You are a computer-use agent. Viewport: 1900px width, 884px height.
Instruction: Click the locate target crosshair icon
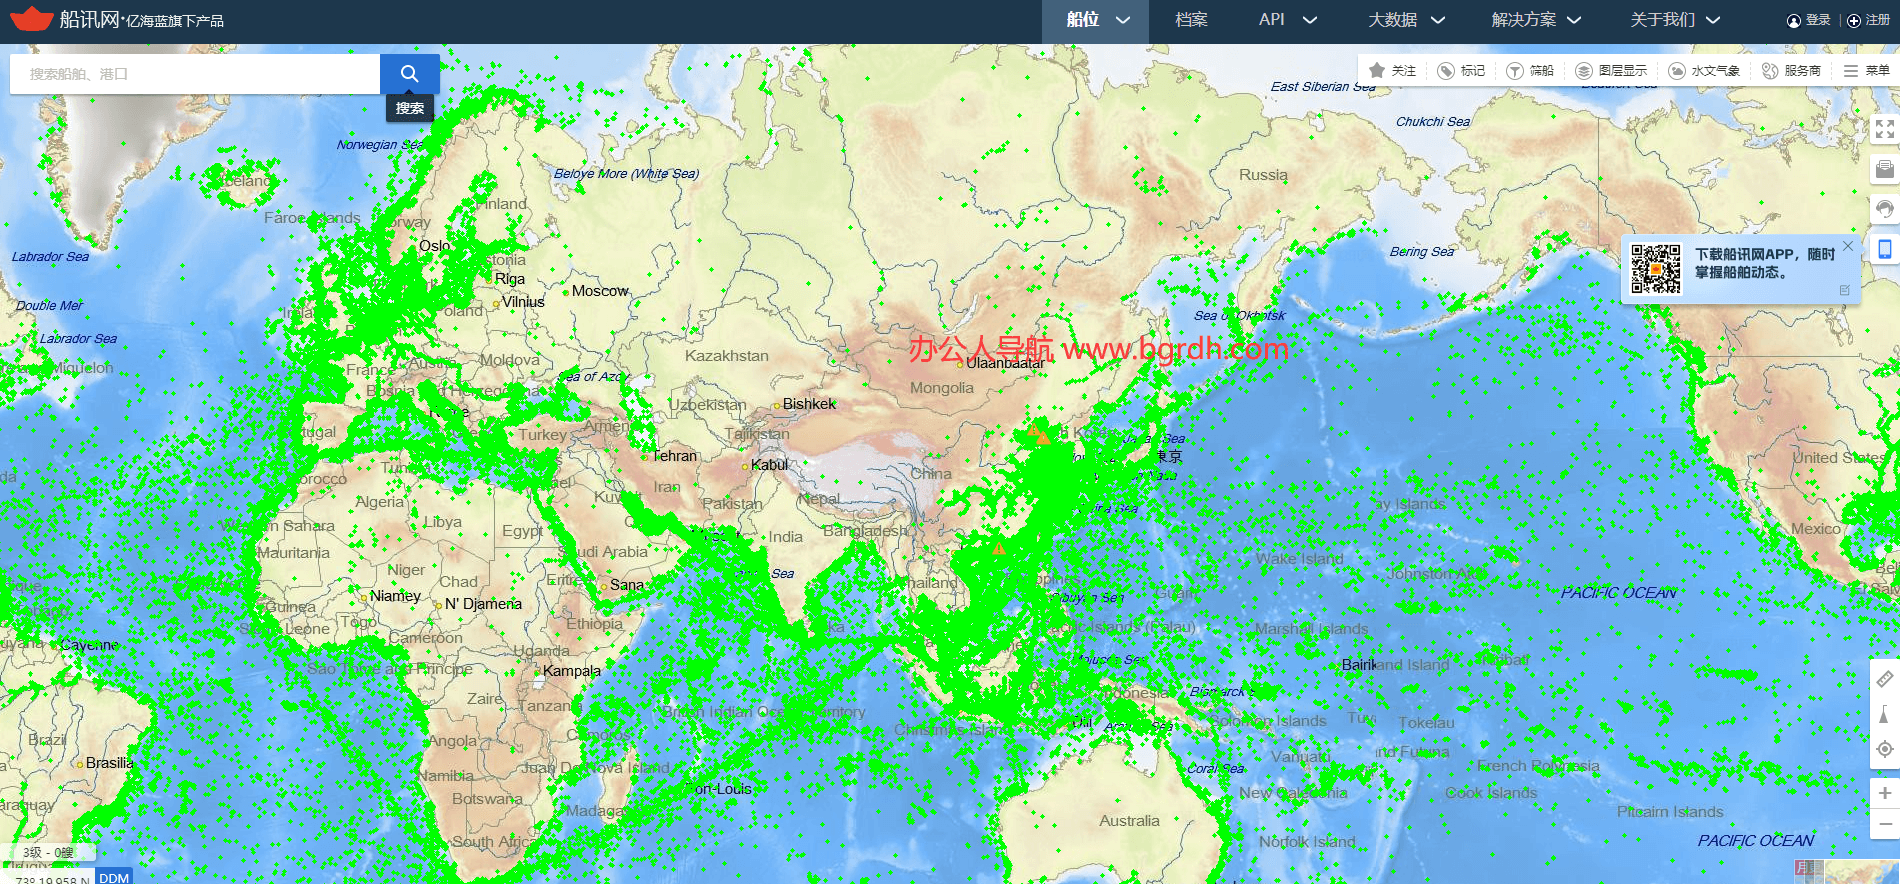point(1884,749)
